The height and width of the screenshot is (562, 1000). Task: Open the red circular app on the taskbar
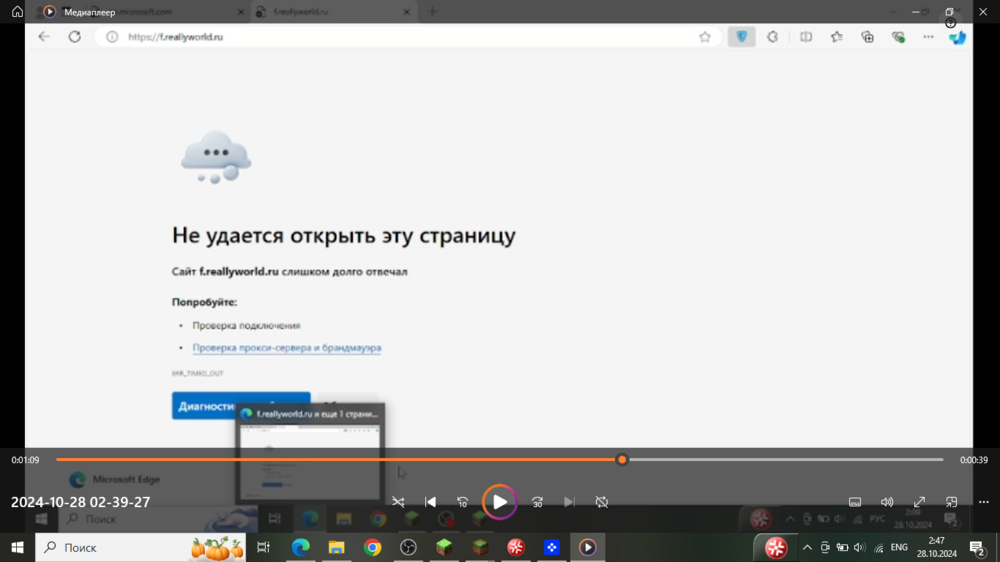tap(515, 547)
